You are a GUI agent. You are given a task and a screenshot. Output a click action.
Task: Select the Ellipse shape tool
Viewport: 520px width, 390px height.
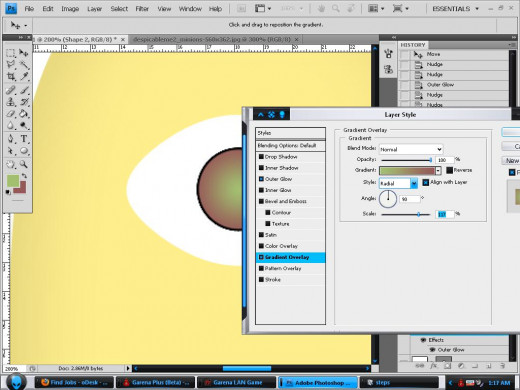(24, 151)
